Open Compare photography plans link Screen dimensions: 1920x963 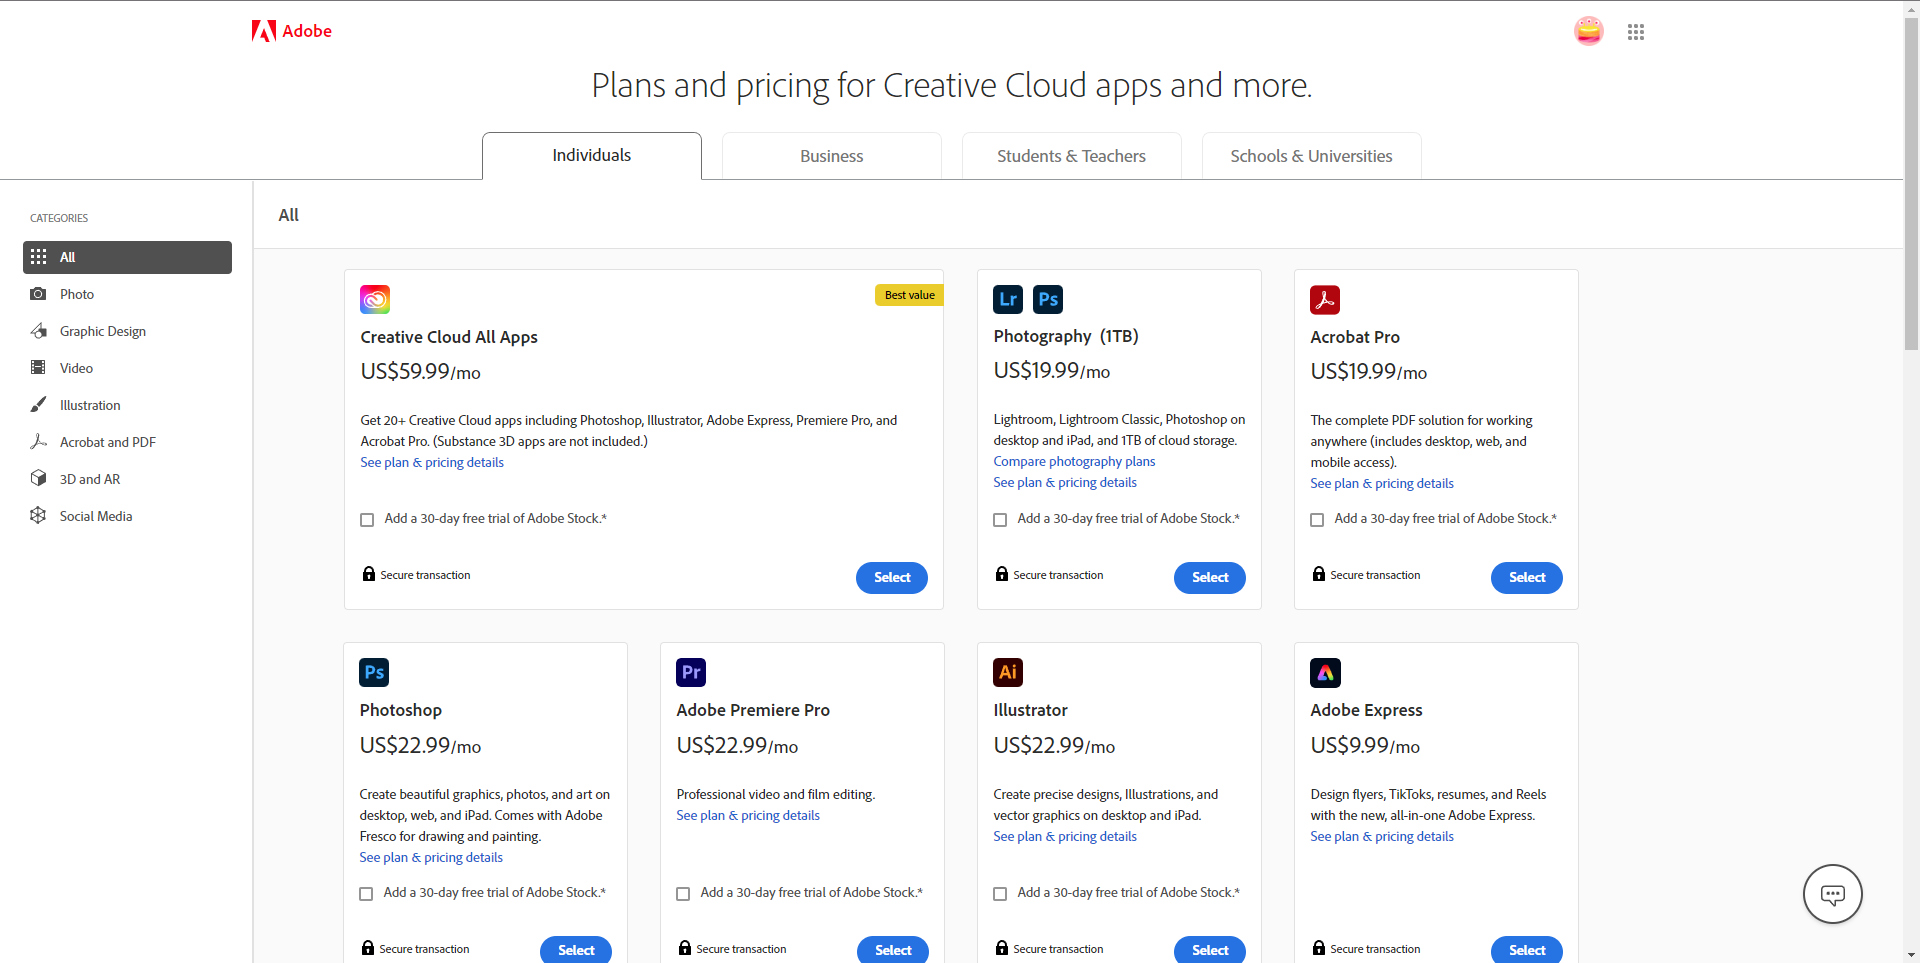click(1074, 461)
